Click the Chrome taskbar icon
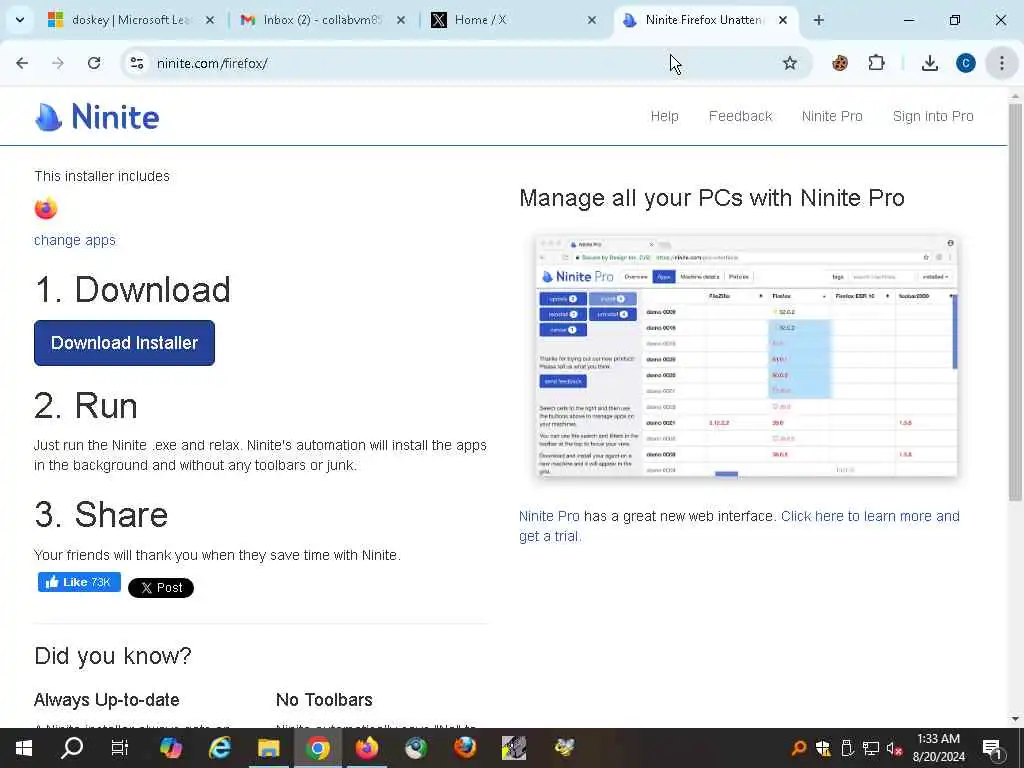This screenshot has height=768, width=1024. 317,748
